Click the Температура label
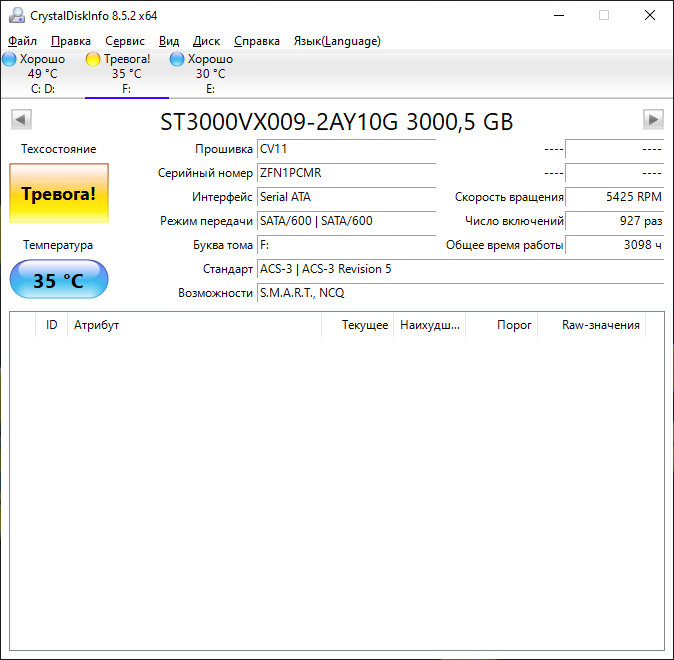This screenshot has width=674, height=660. (x=58, y=246)
